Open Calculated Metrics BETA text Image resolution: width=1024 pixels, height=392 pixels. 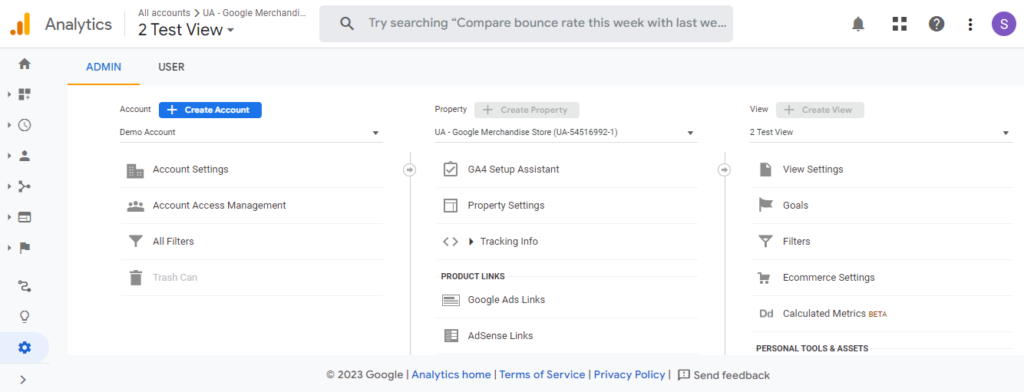[x=835, y=314]
